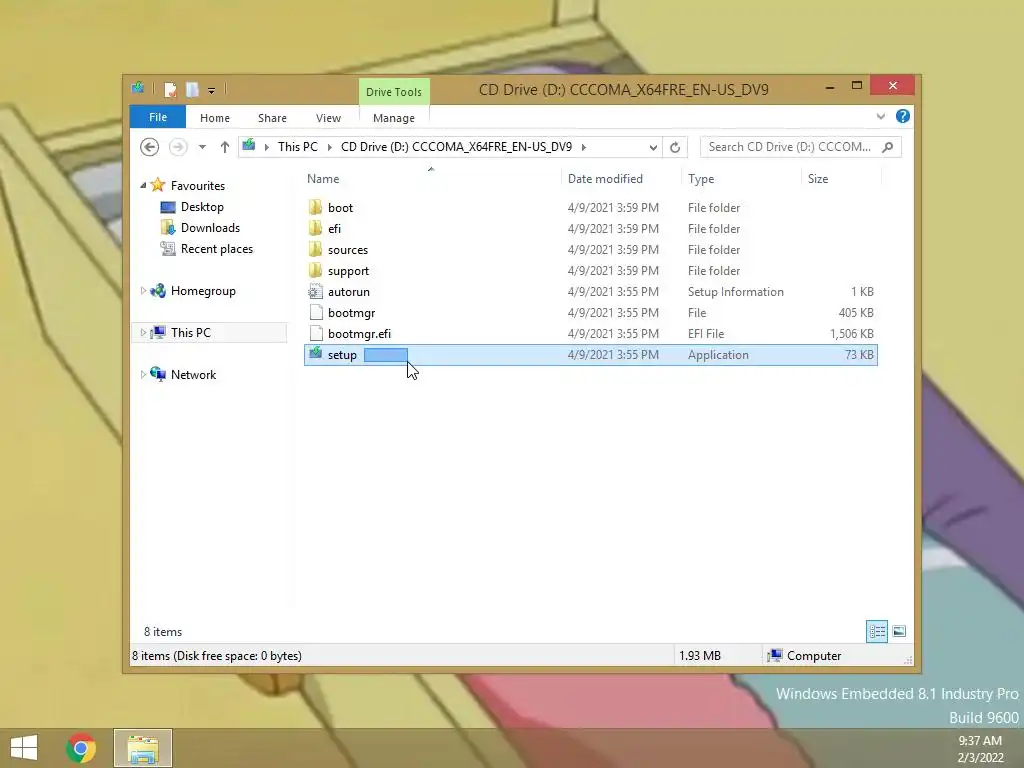
Task: Open the recent locations dropdown arrow
Action: tap(202, 148)
